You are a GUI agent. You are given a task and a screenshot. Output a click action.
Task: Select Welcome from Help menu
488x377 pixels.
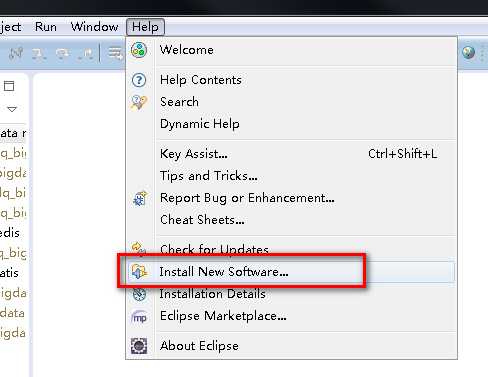(x=291, y=50)
